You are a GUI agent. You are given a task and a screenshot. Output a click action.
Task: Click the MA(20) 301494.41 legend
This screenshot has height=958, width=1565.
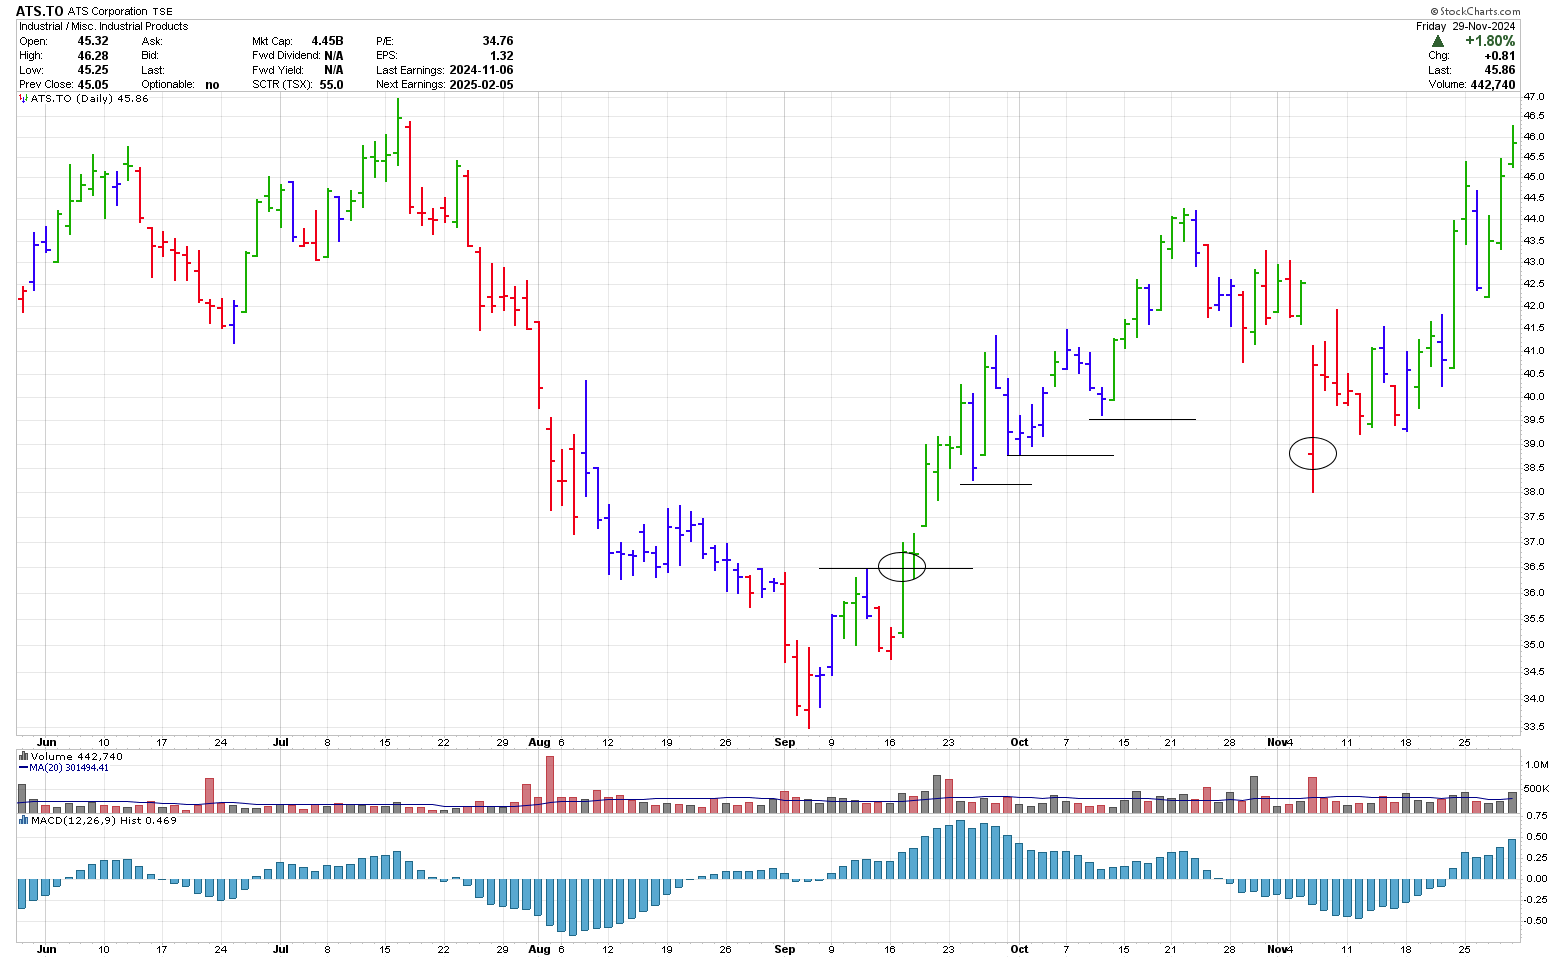[x=69, y=768]
